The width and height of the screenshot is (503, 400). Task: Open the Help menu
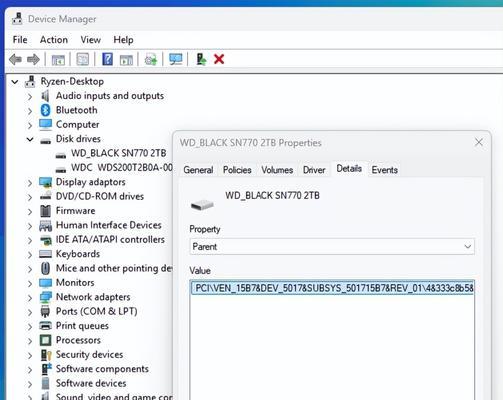tap(123, 40)
